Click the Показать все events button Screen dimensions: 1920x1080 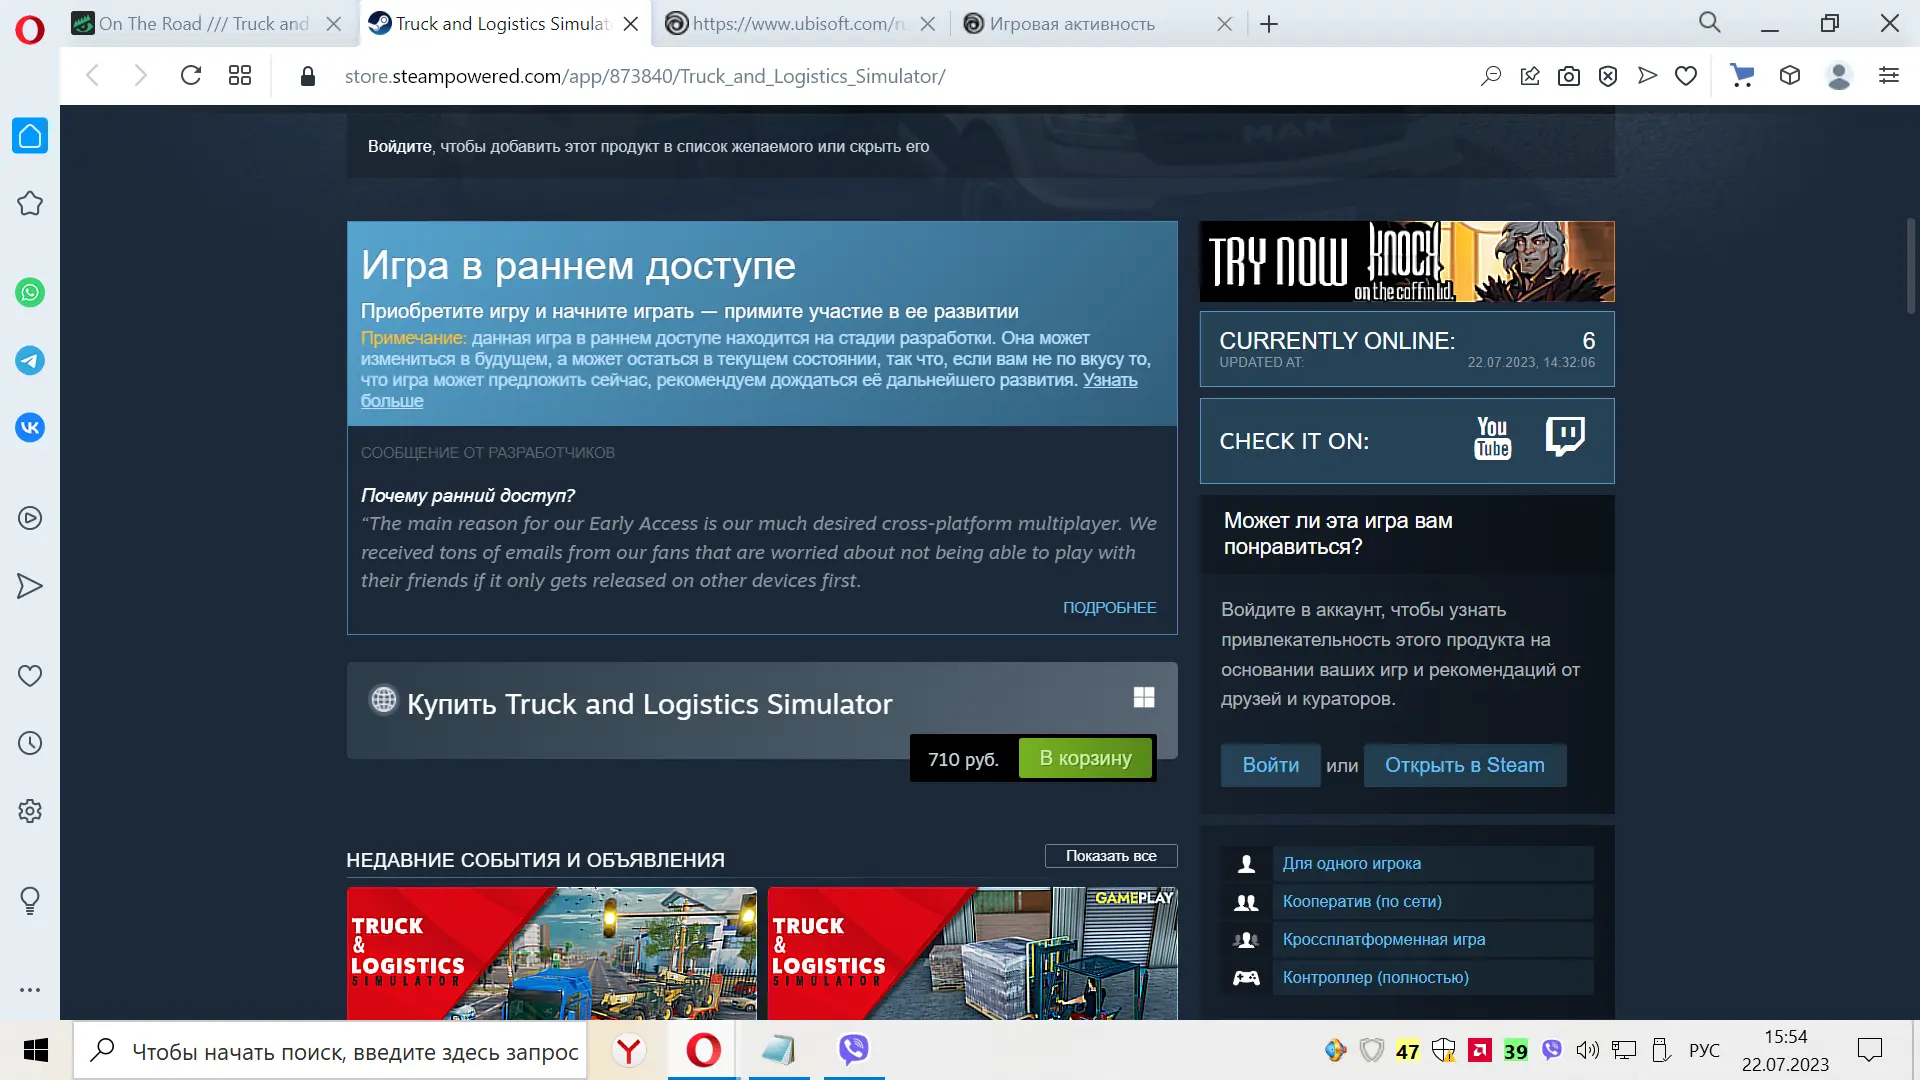pyautogui.click(x=1111, y=856)
